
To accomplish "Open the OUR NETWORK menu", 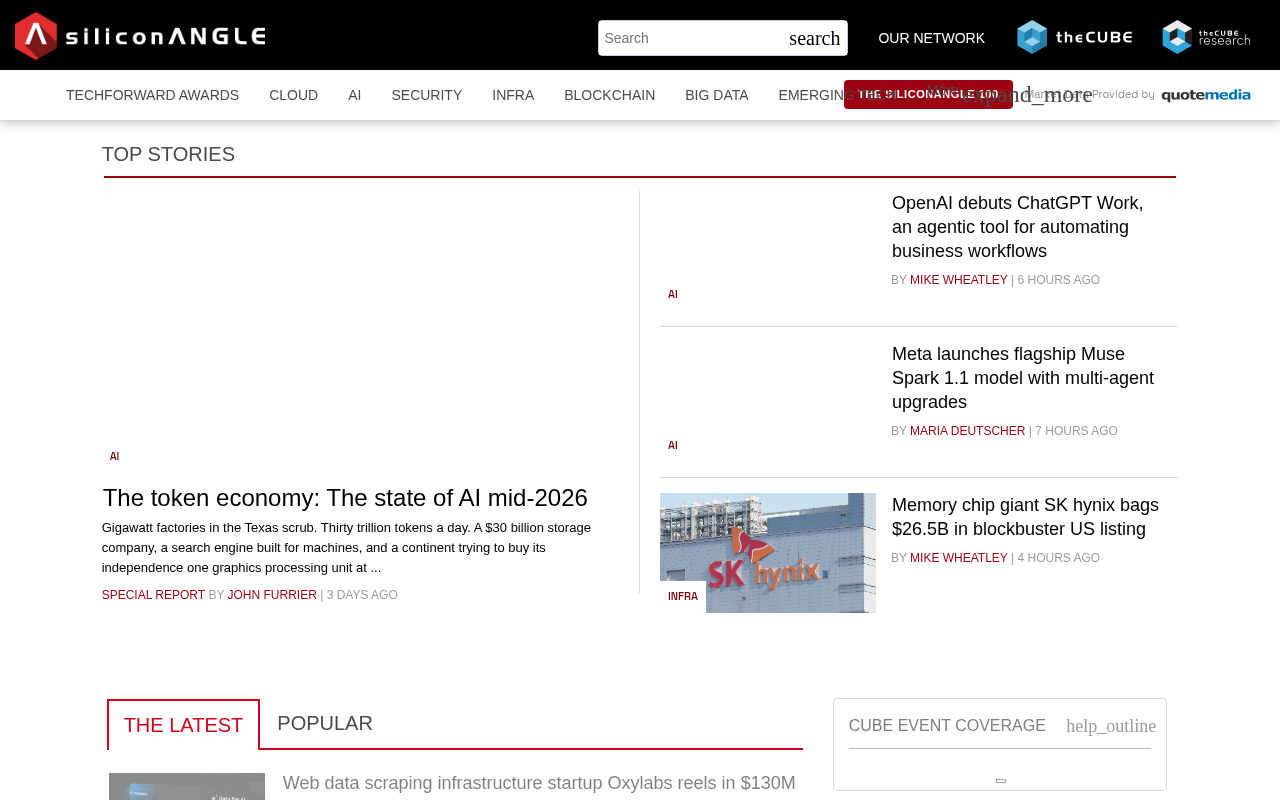I will click(x=931, y=38).
